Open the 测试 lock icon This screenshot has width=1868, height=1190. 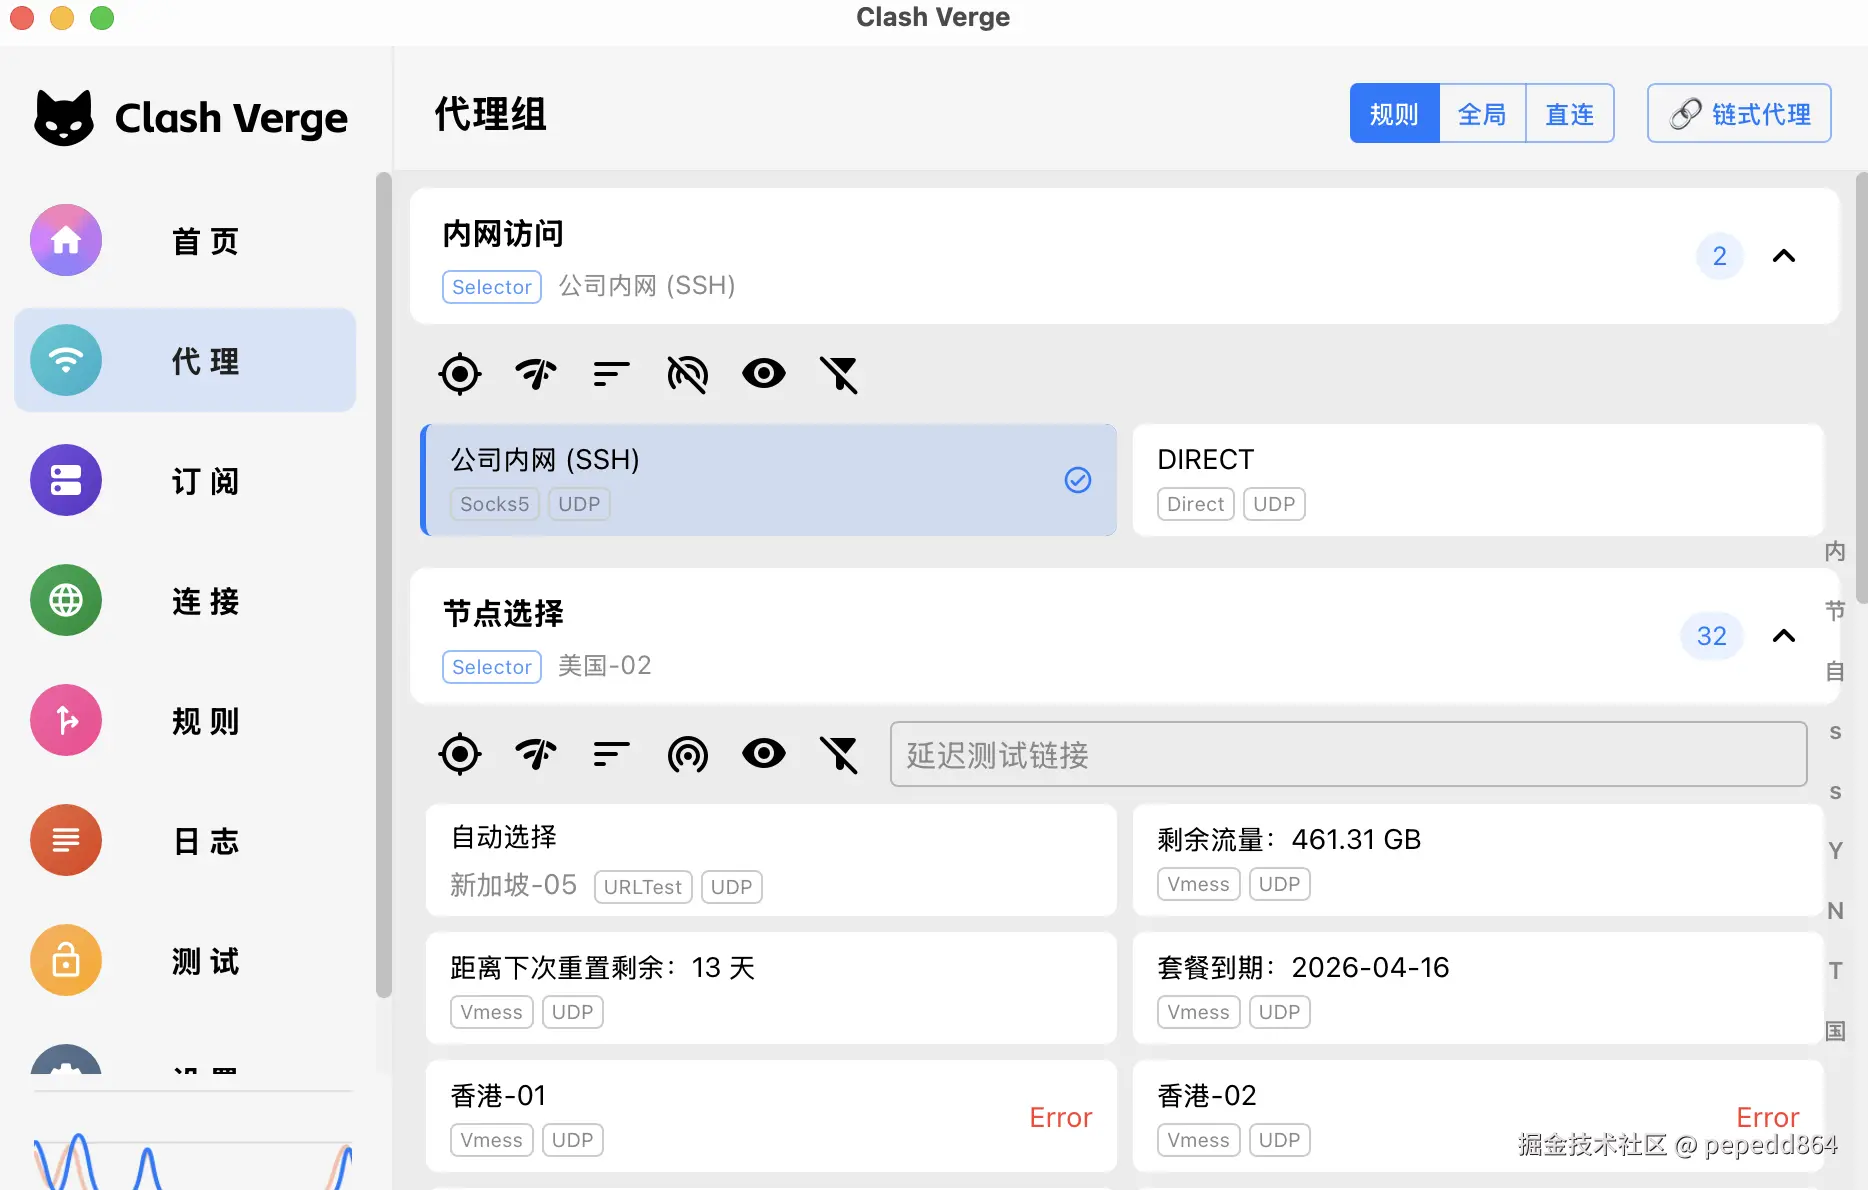(x=66, y=960)
